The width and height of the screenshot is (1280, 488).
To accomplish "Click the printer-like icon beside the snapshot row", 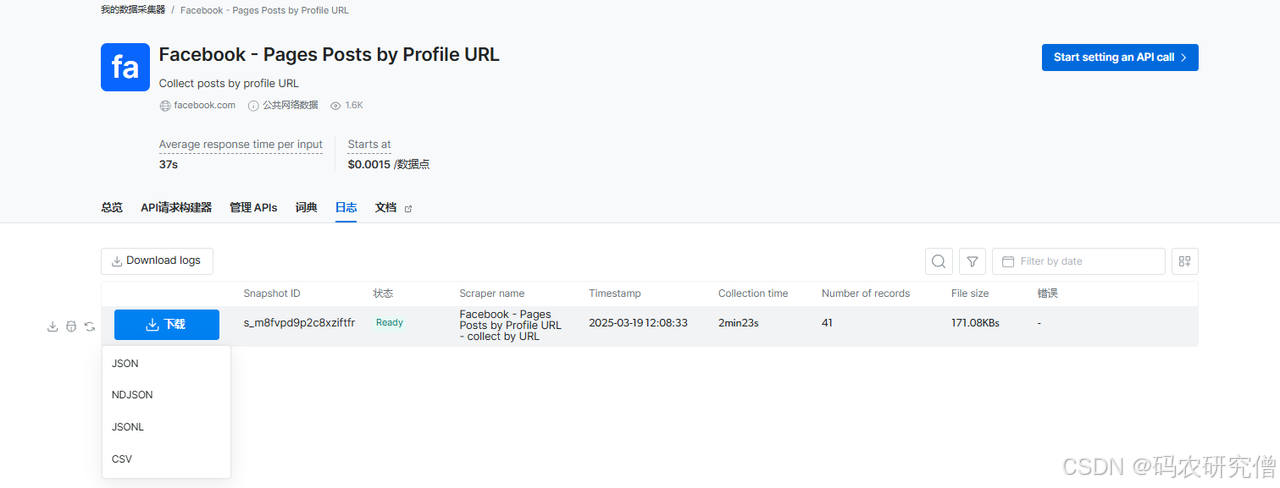I will tap(71, 326).
